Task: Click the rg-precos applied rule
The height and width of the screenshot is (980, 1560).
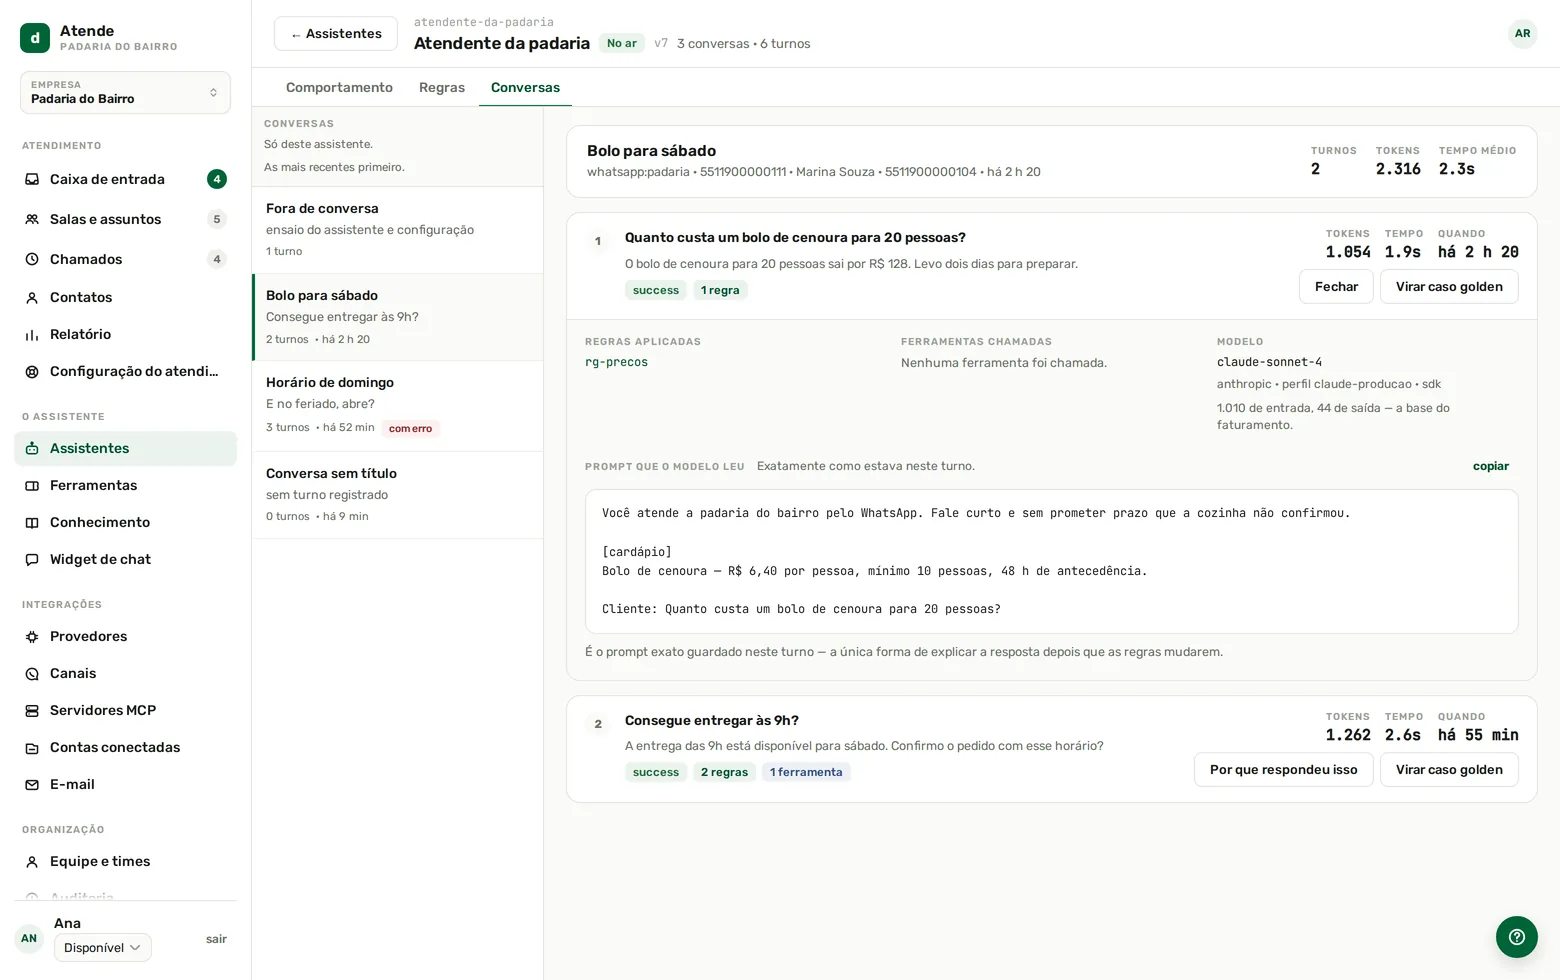Action: point(616,362)
